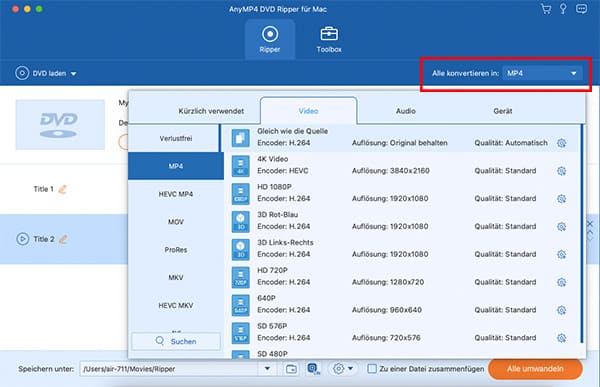Select the 640P preset icon
Image resolution: width=600 pixels, height=387 pixels.
[241, 305]
